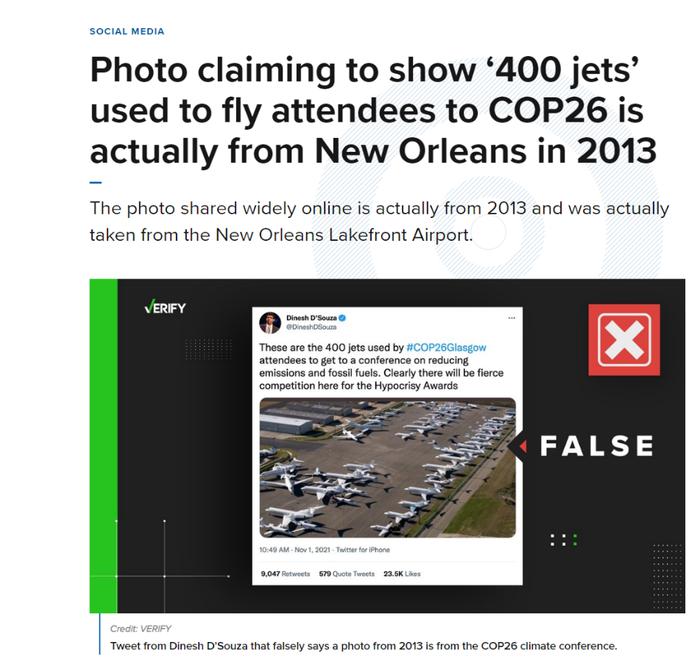Click the SOCIAL MEDIA category link

pyautogui.click(x=127, y=32)
